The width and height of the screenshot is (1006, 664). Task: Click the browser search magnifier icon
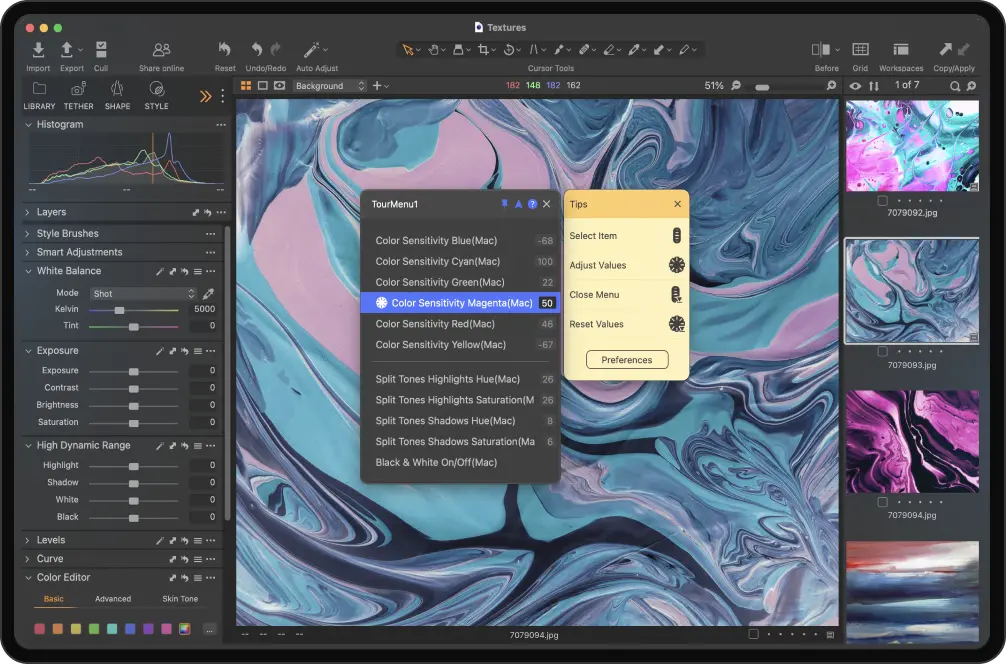(x=955, y=86)
